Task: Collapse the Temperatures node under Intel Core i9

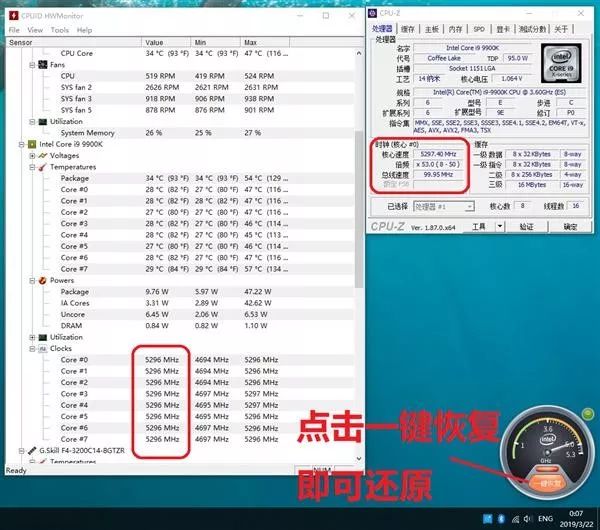Action: [33, 167]
